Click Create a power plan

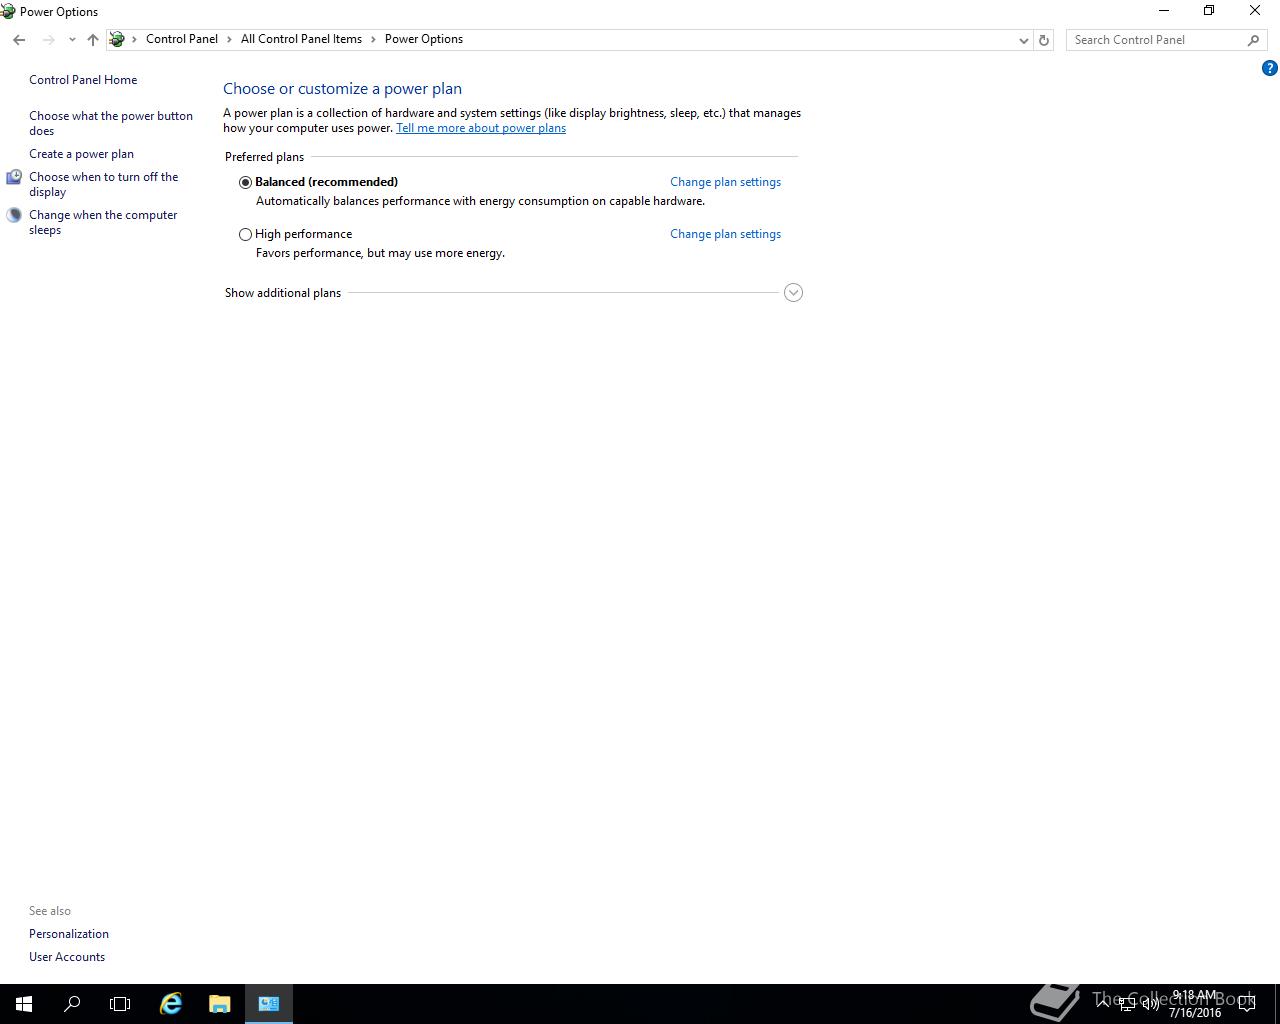(x=81, y=154)
